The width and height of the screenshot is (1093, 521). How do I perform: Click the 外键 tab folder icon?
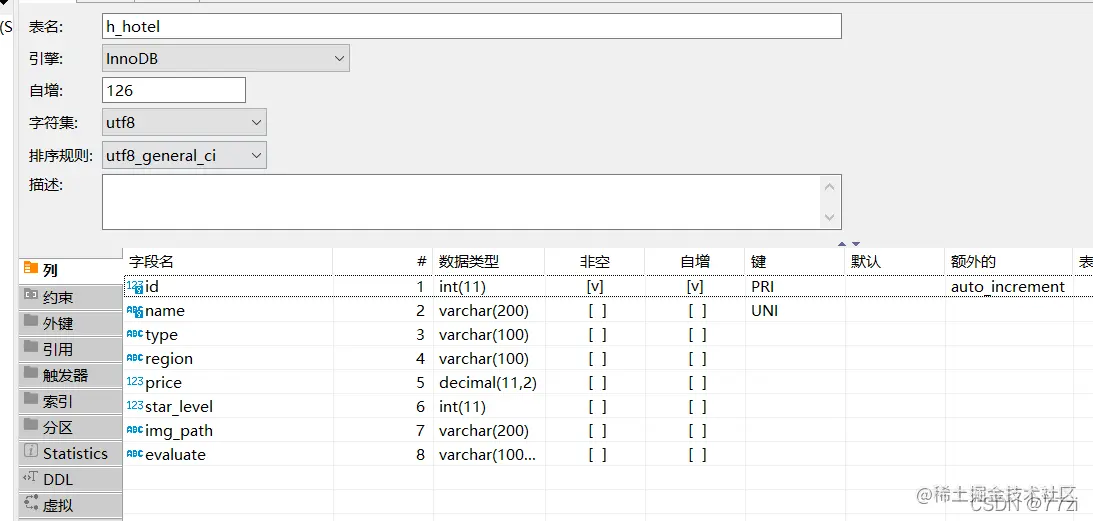(30, 321)
